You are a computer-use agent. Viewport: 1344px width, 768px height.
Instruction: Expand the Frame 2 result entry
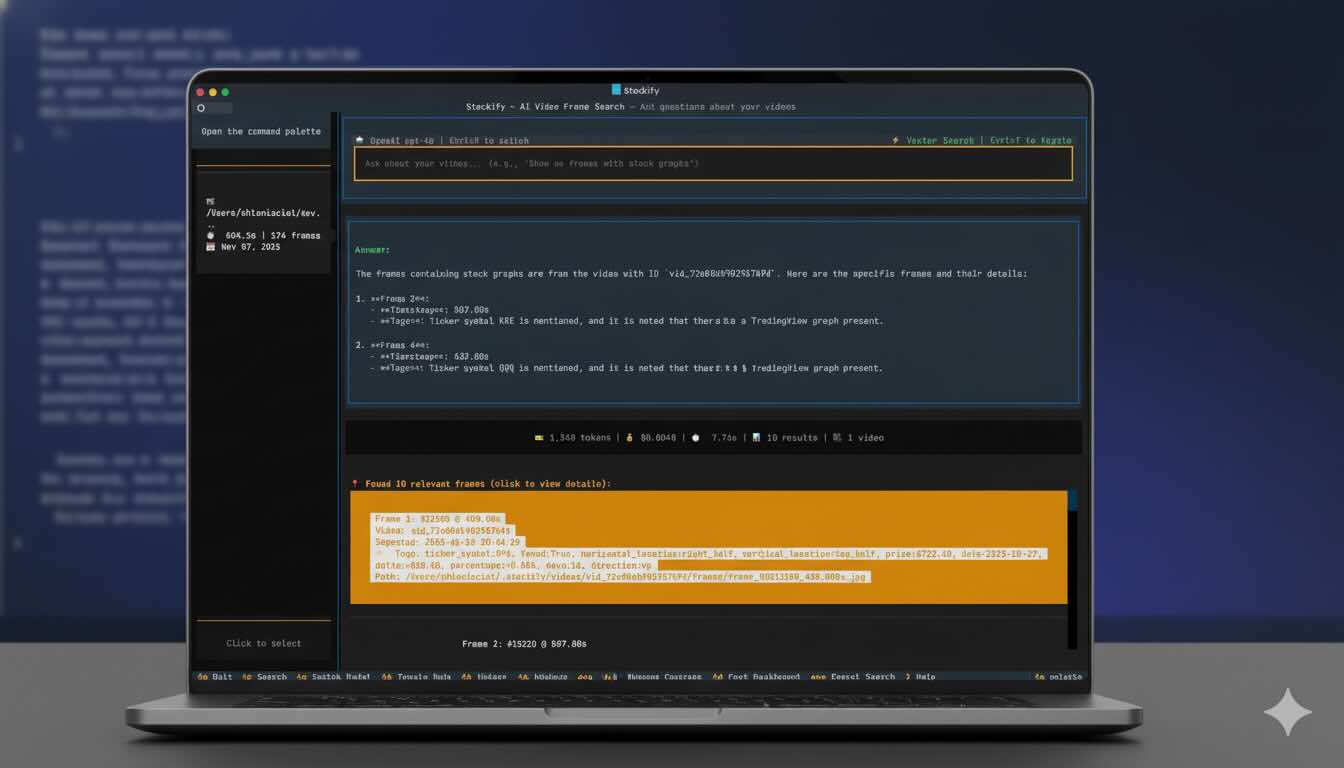point(524,645)
